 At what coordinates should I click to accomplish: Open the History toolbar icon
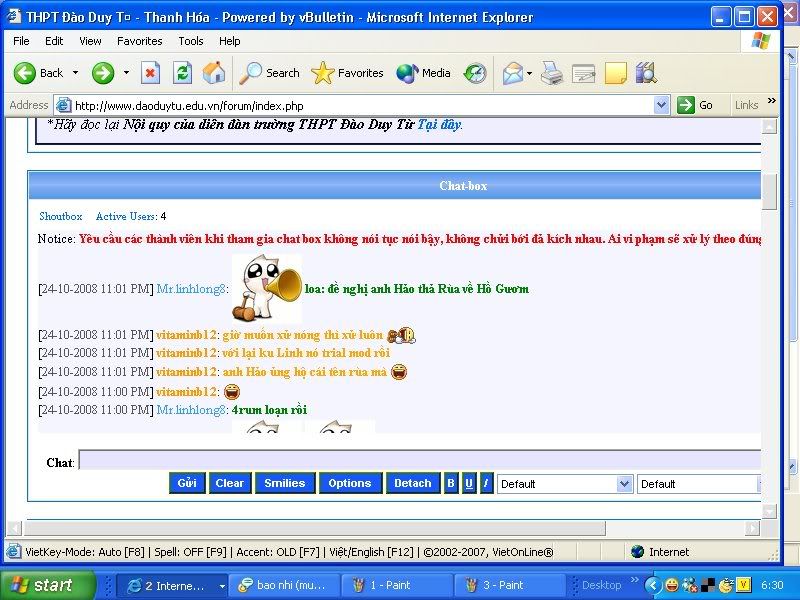pyautogui.click(x=475, y=73)
